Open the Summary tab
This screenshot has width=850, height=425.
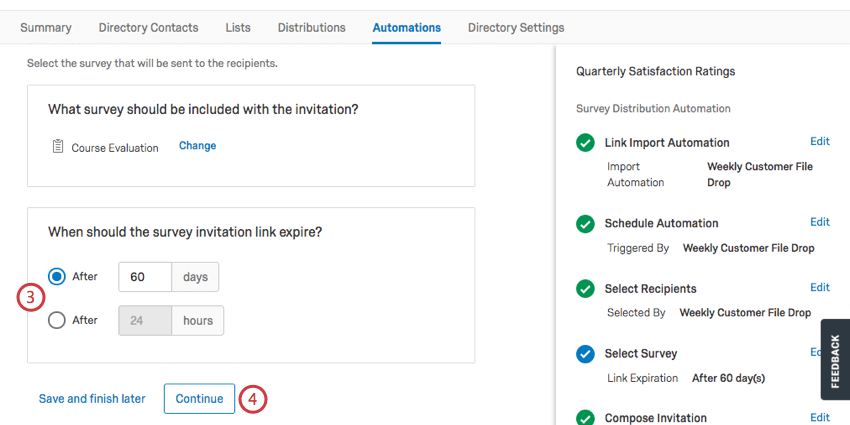(46, 28)
